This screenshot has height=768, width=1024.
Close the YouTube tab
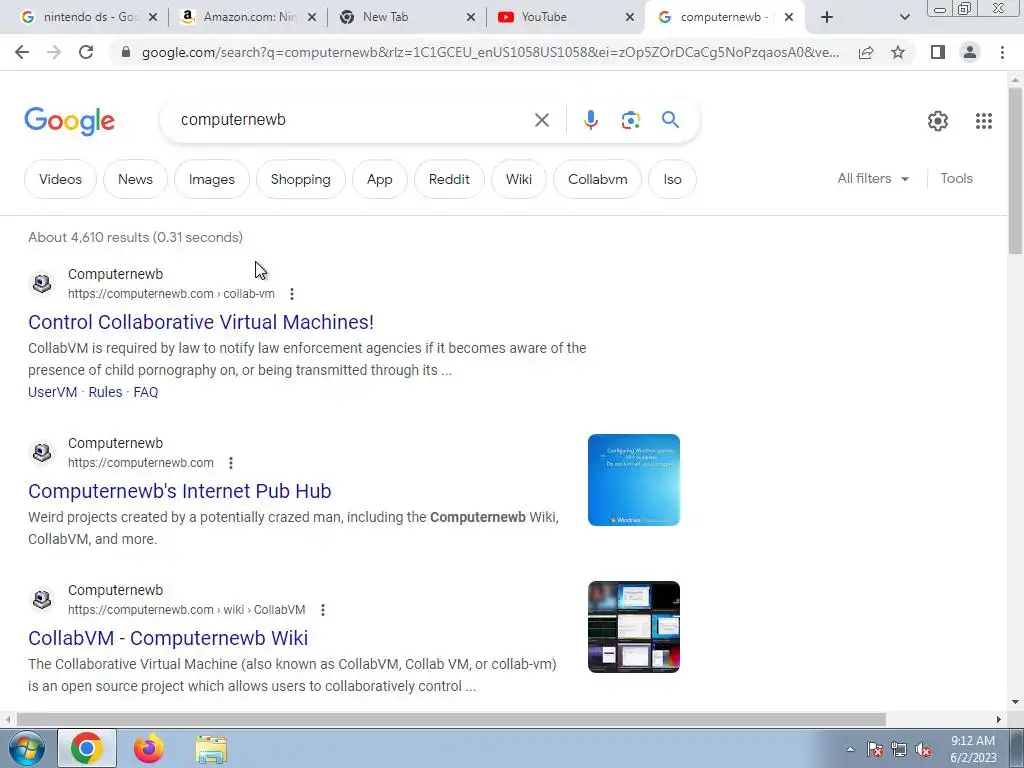click(x=630, y=17)
